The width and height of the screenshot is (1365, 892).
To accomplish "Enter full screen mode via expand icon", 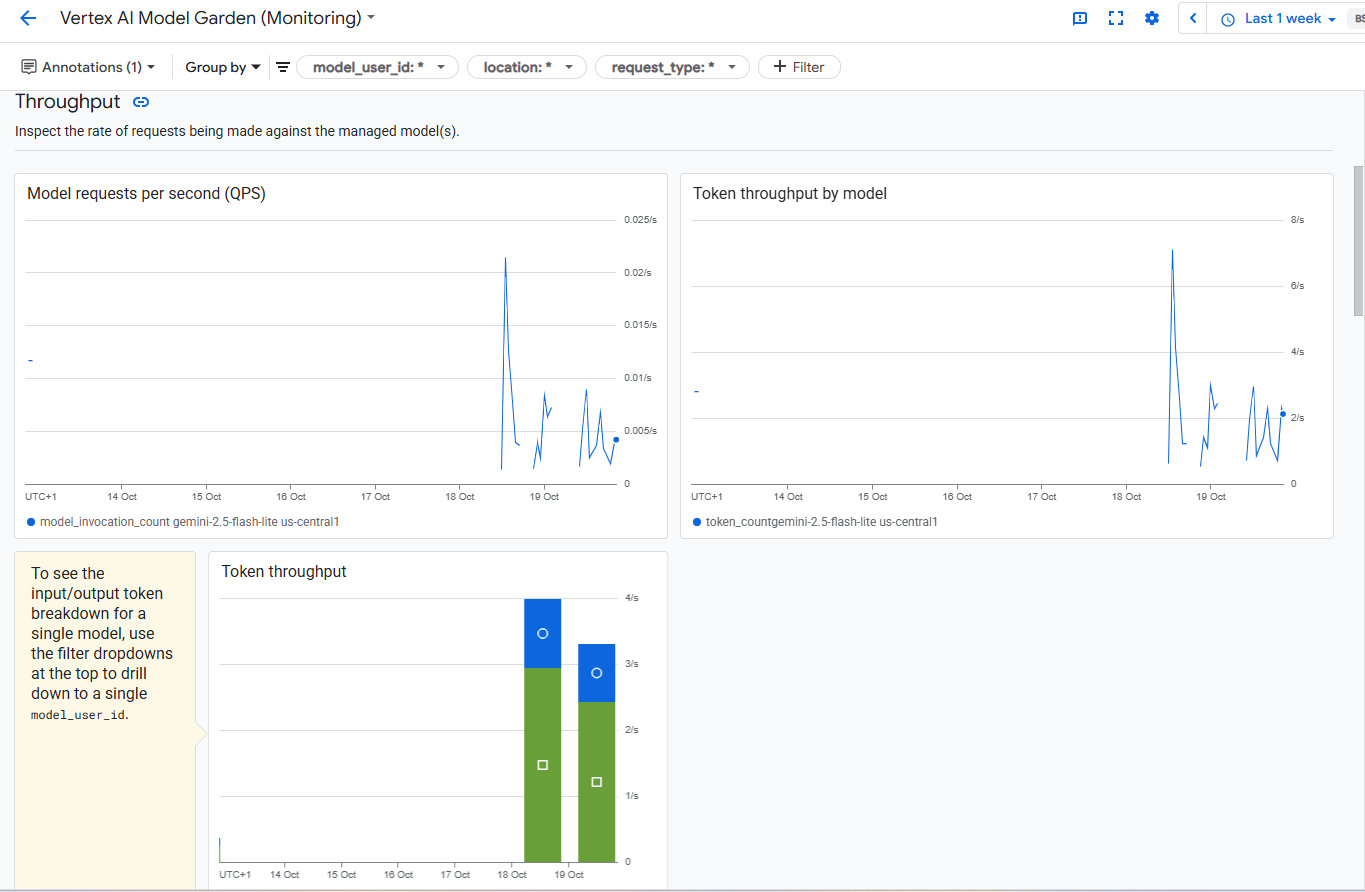I will click(x=1116, y=18).
